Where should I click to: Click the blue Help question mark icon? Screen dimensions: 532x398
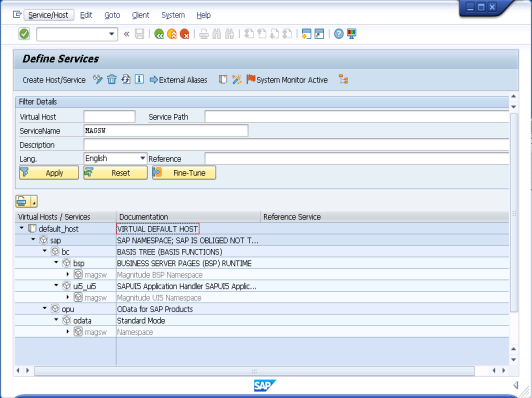[339, 34]
